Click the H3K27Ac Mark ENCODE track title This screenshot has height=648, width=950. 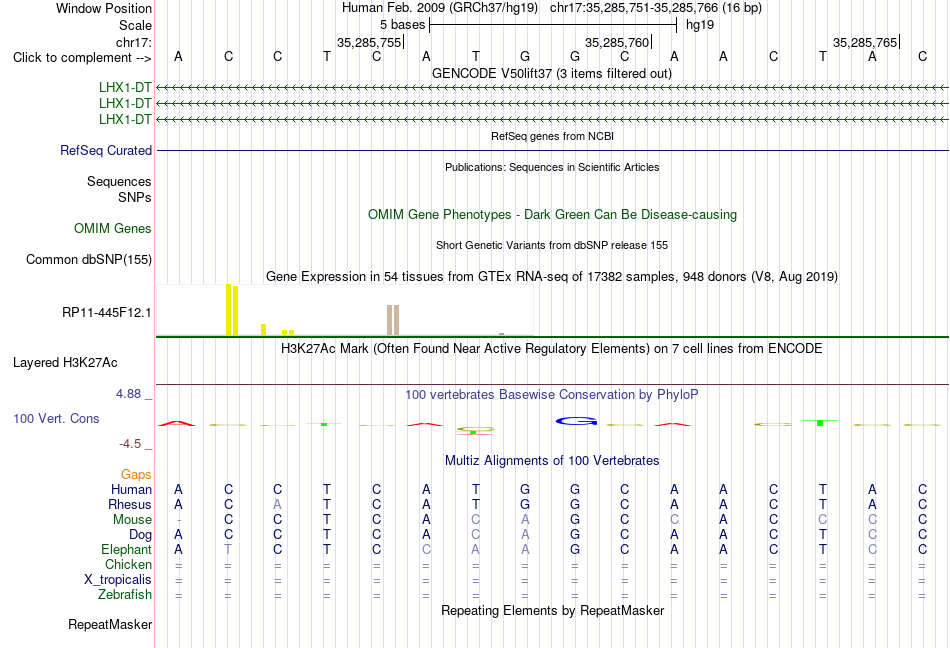point(552,349)
